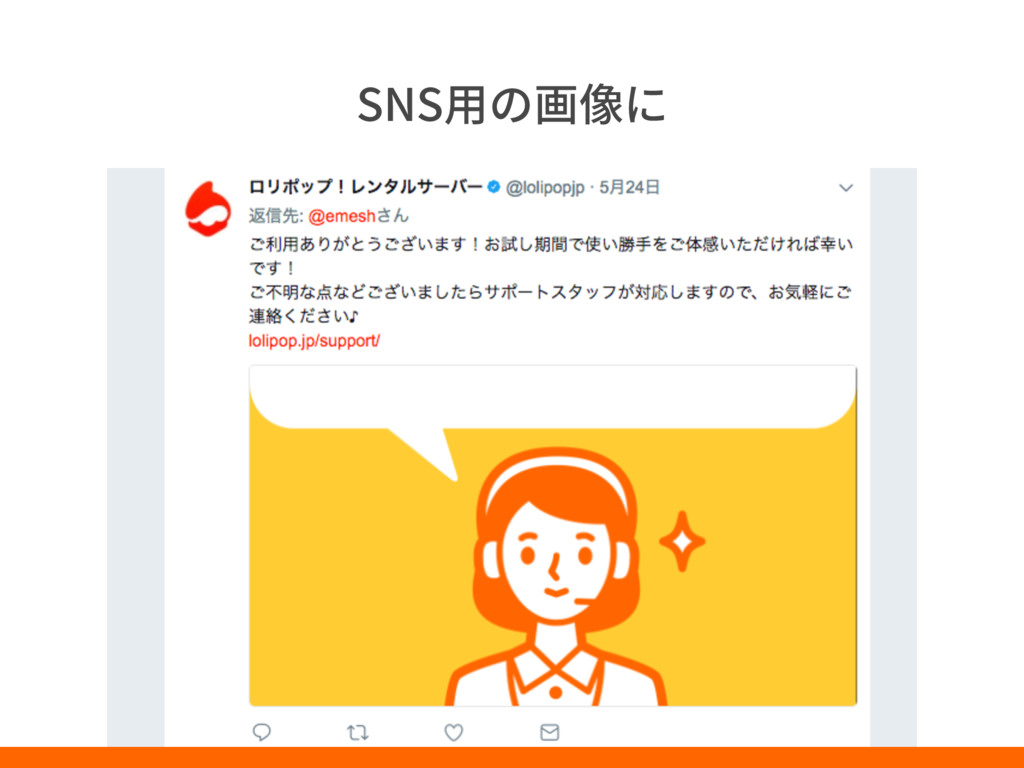The image size is (1024, 768).
Task: Open the lolipop.jp/support/ link
Action: [314, 341]
